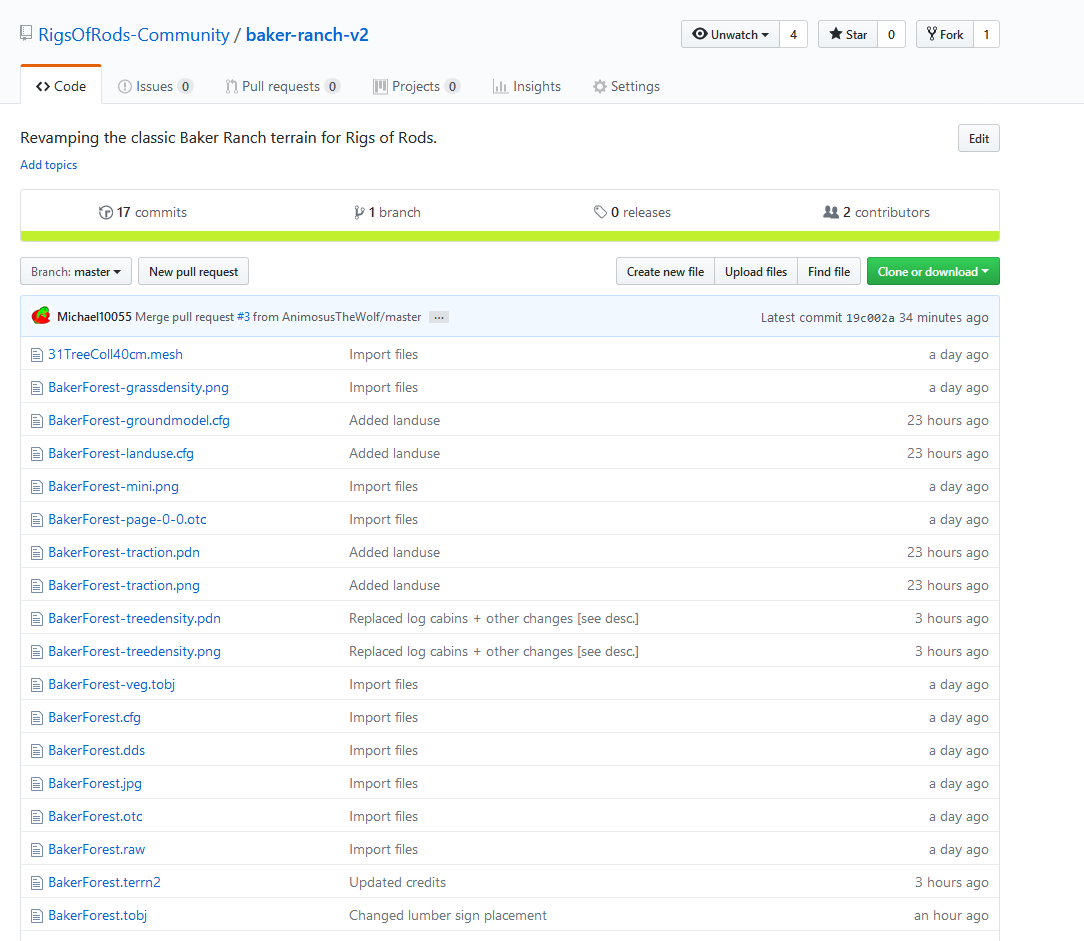1084x941 pixels.
Task: Open the Unwatch dropdown
Action: 730,34
